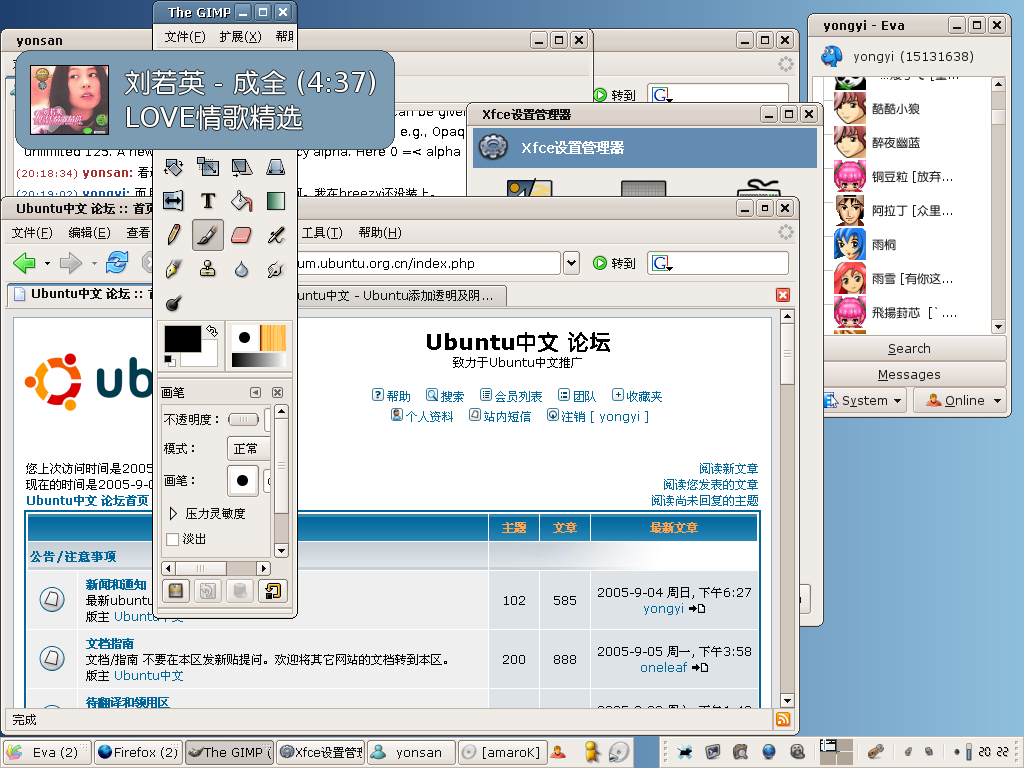Select the Airbrush tool in GIMP
Viewport: 1024px width, 768px height.
pos(276,235)
